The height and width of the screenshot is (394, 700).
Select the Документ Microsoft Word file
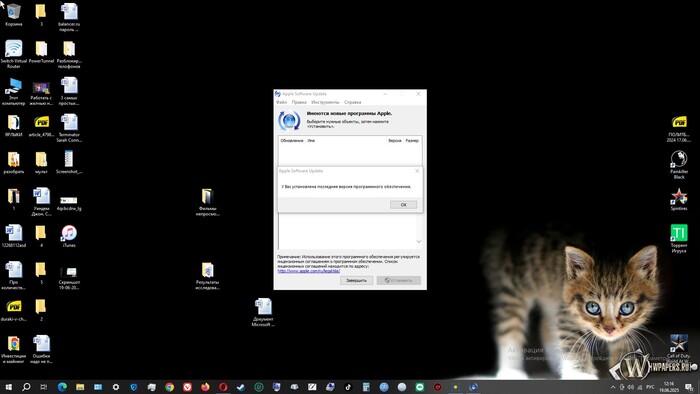[x=263, y=312]
